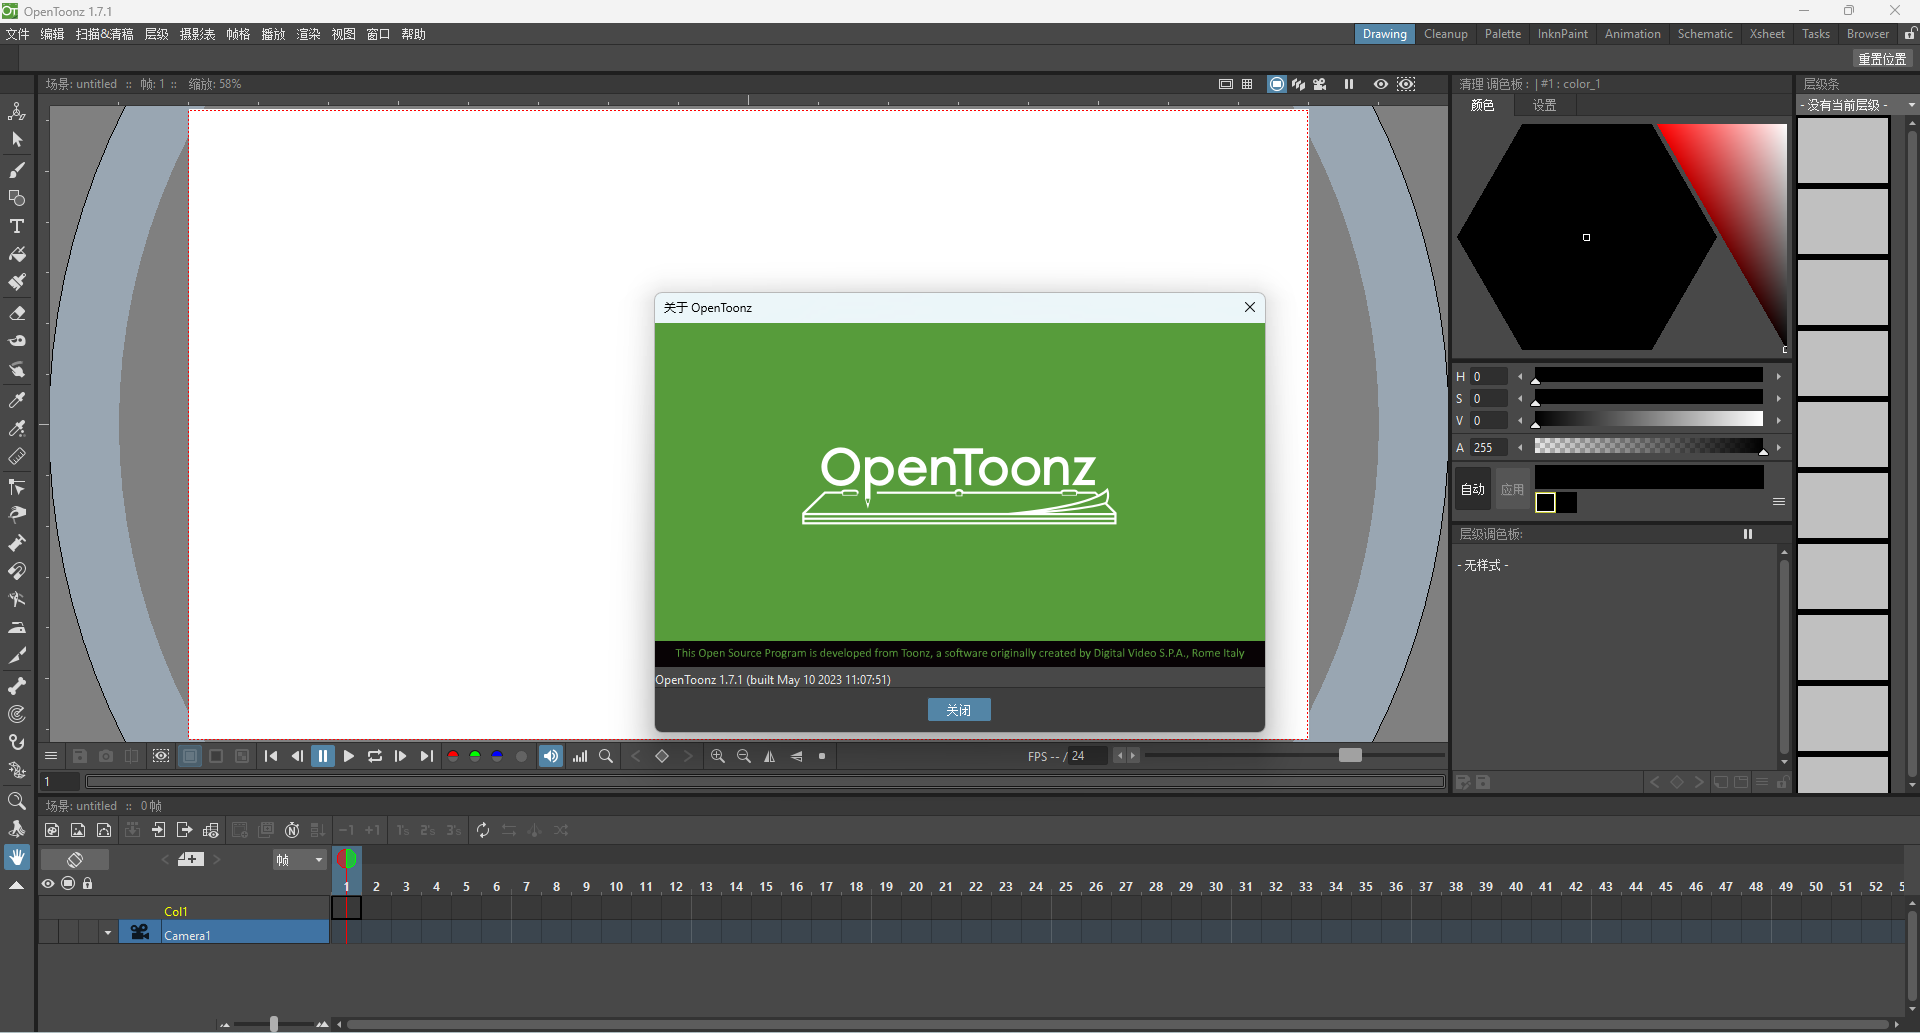Click the Histogram icon in playback bar
This screenshot has height=1033, width=1920.
pos(580,756)
